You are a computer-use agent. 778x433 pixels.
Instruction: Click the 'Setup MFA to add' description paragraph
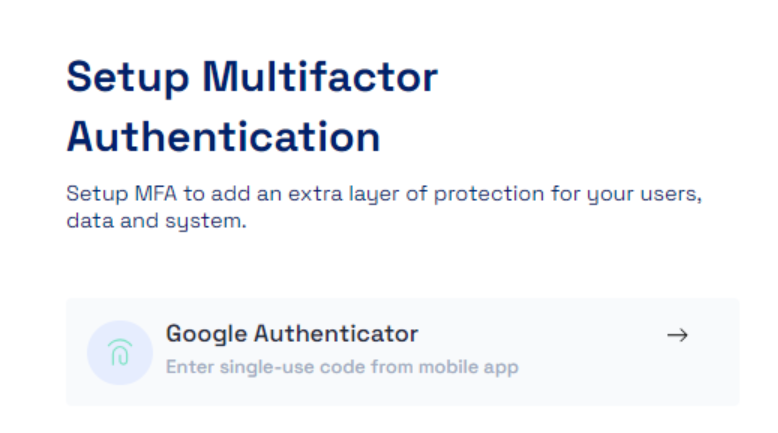384,206
